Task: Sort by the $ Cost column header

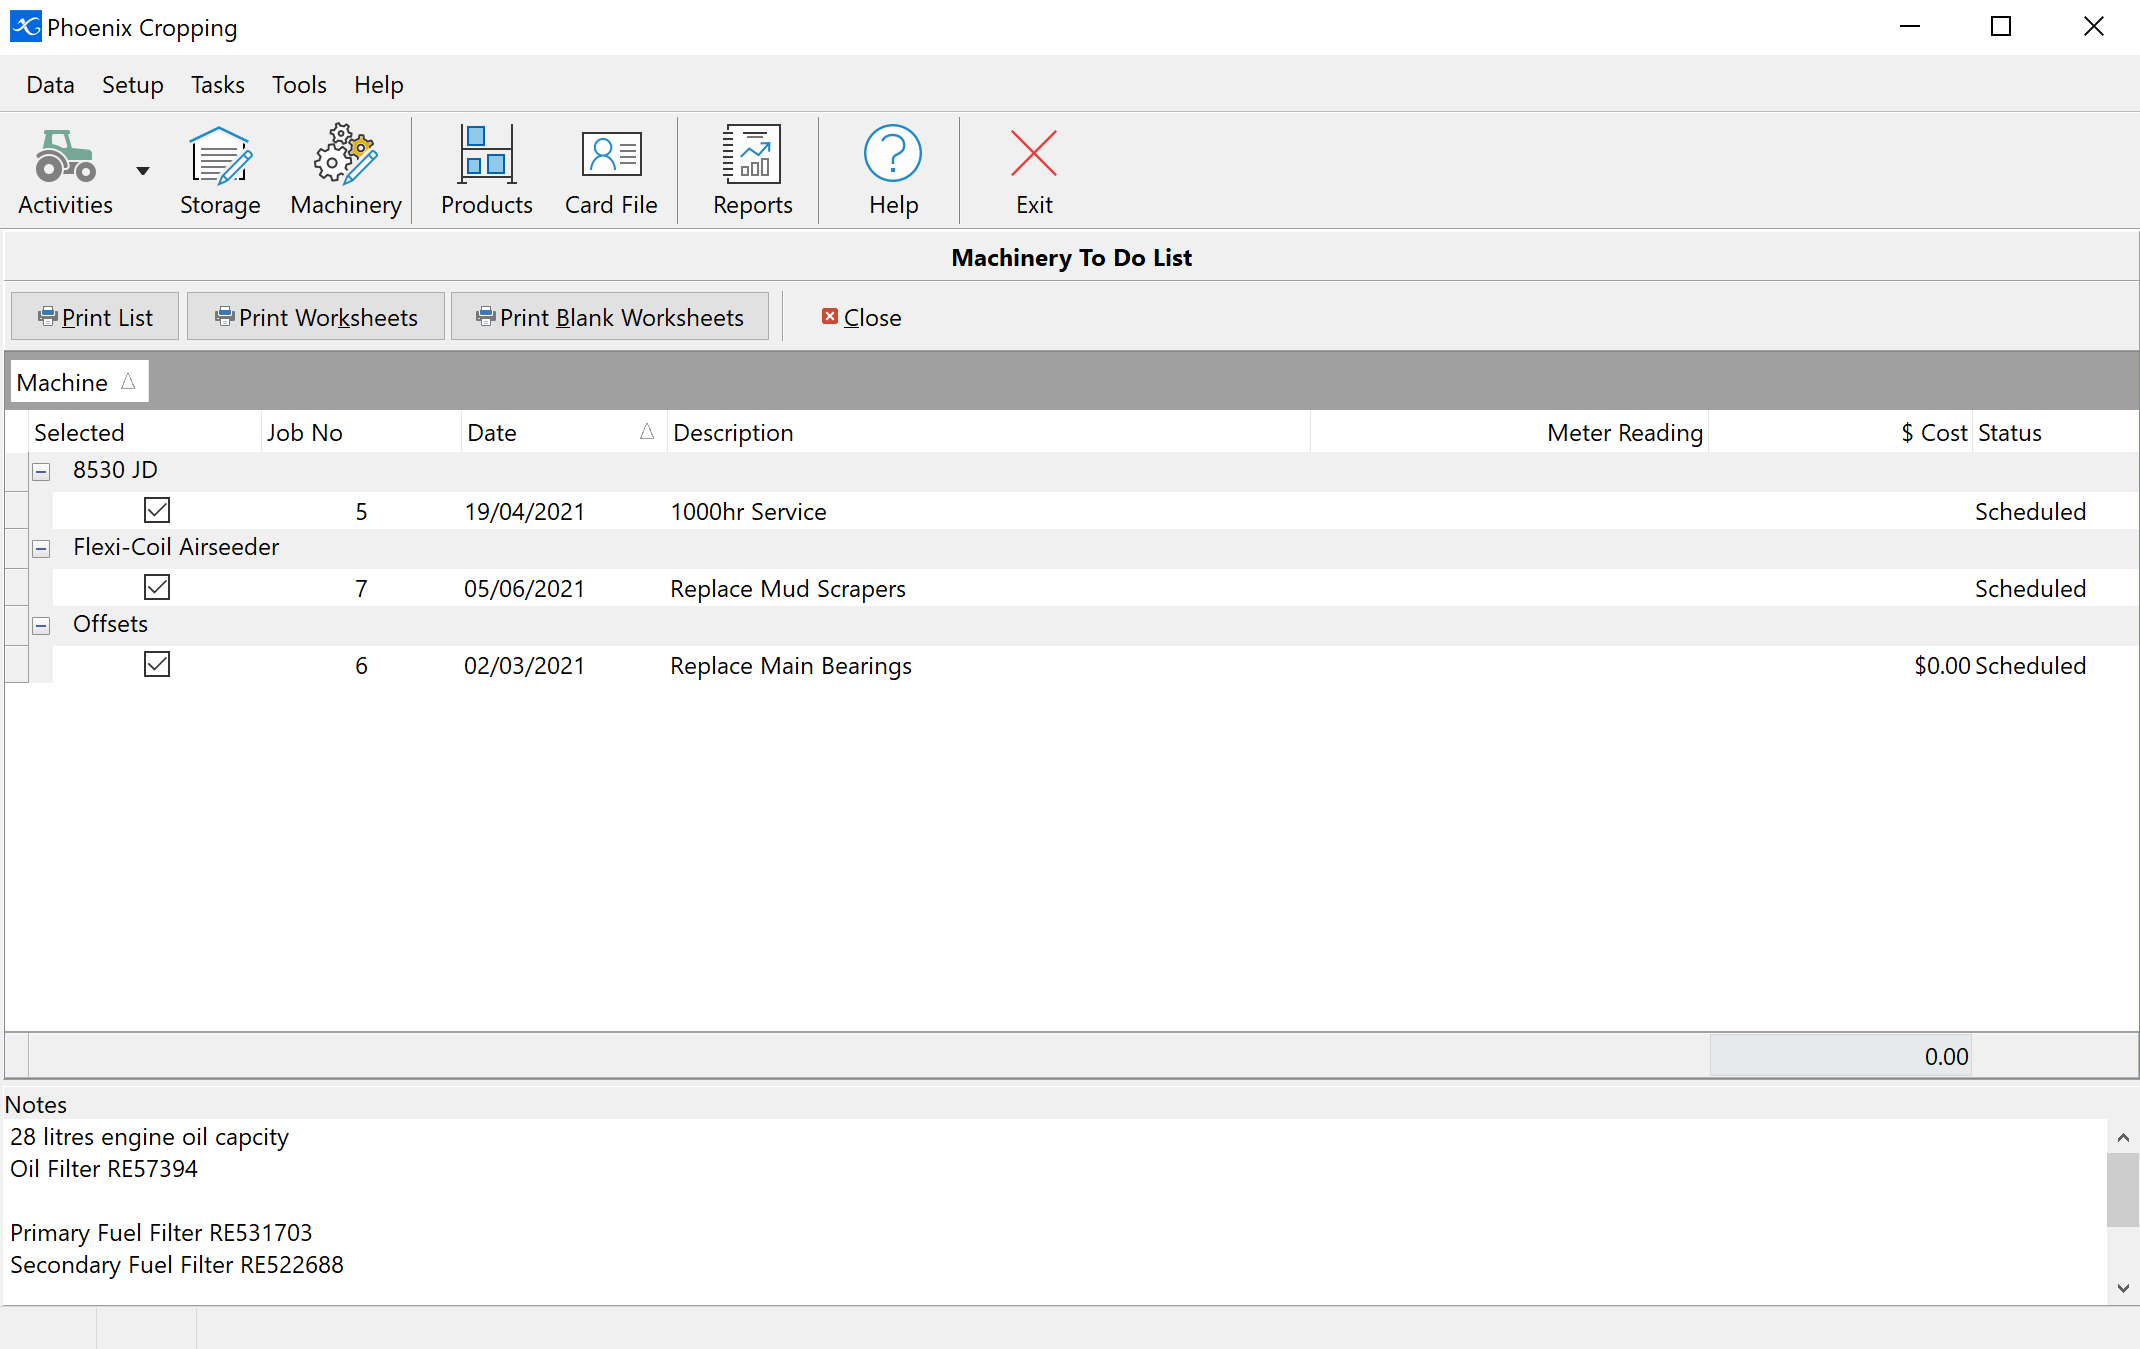Action: pyautogui.click(x=1840, y=432)
